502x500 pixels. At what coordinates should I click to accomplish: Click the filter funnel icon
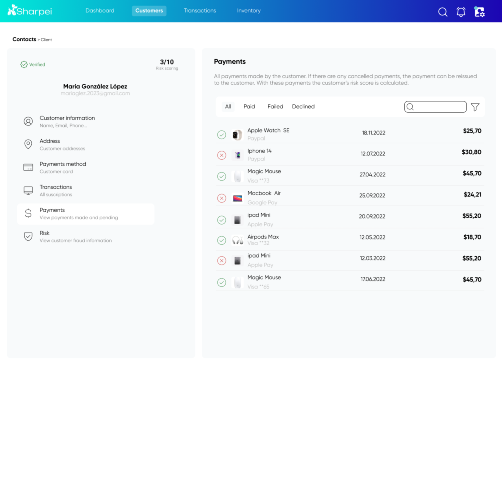pos(475,107)
